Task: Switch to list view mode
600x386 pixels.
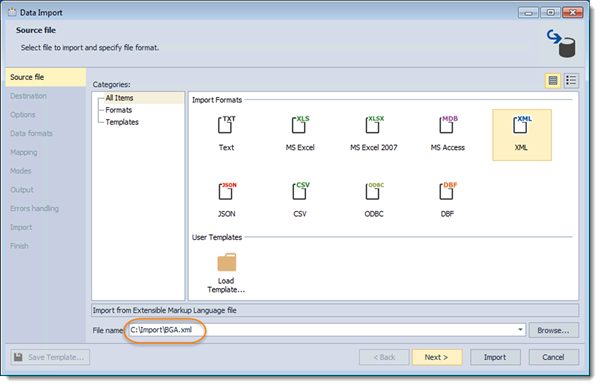Action: pos(571,80)
